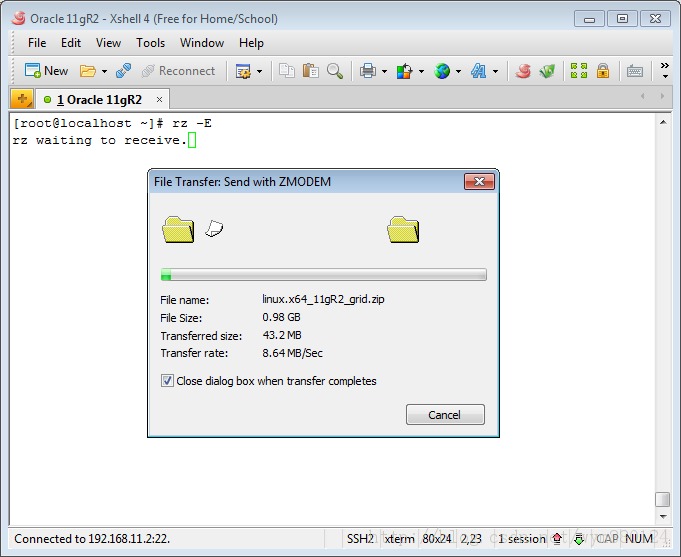This screenshot has height=557, width=681.
Task: Open the Help menu
Action: click(251, 43)
